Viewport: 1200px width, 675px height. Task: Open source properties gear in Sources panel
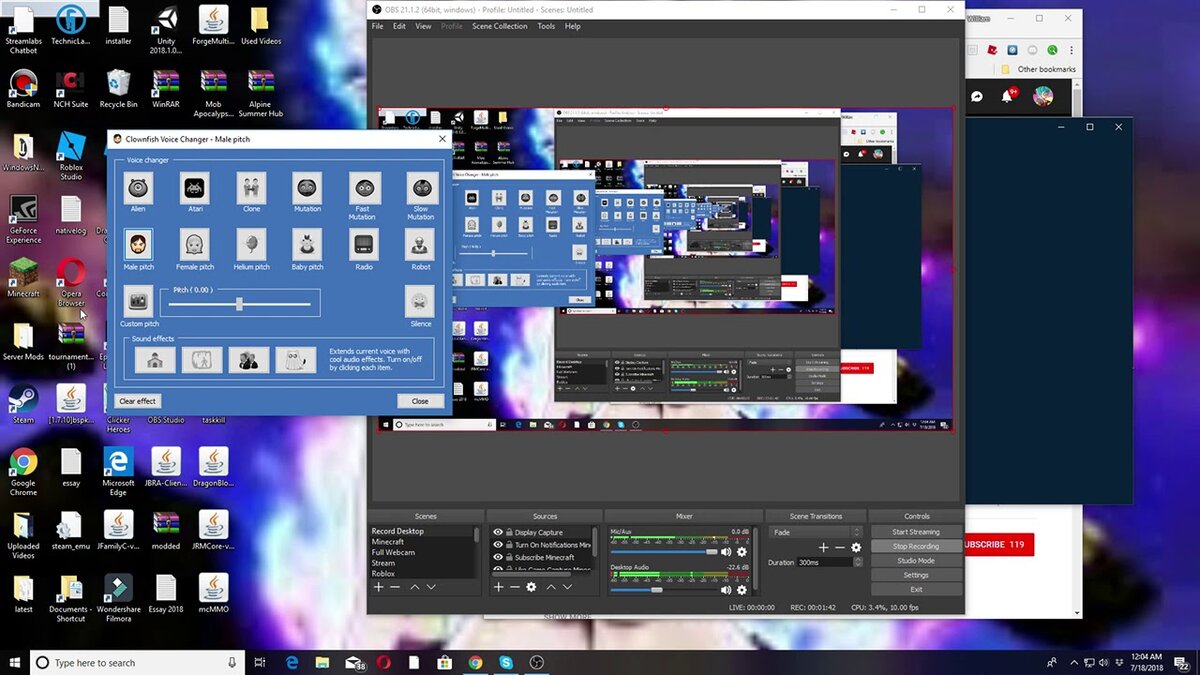coord(531,587)
